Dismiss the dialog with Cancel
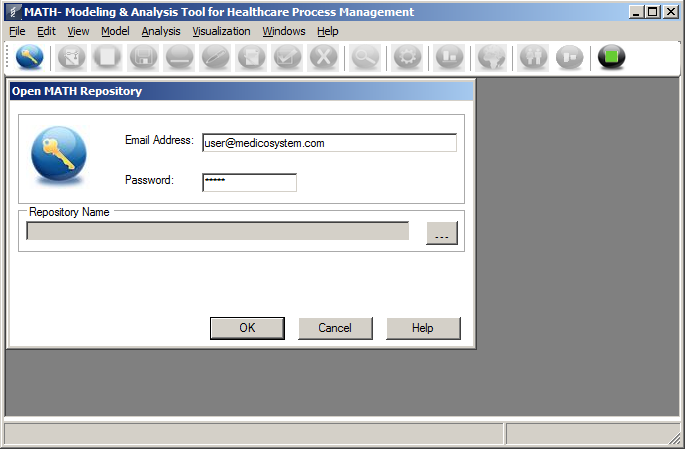Screen dimensions: 686x450 point(335,328)
